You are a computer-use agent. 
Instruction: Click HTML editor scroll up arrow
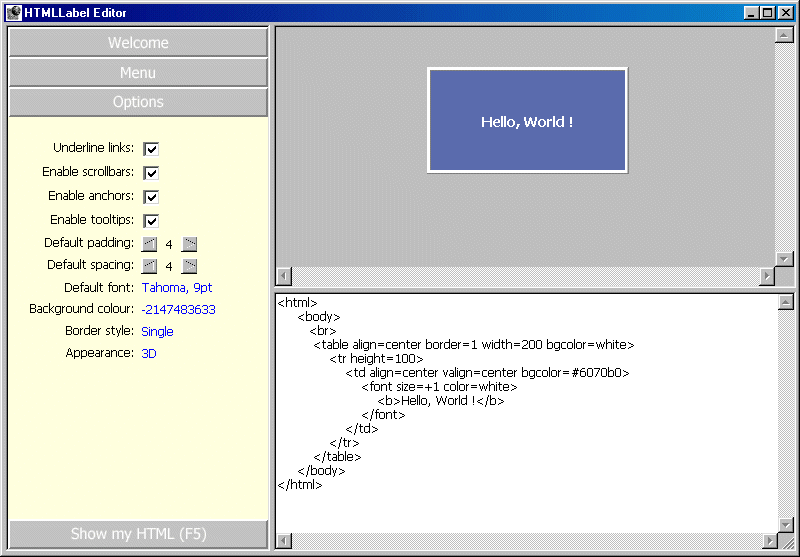[786, 302]
